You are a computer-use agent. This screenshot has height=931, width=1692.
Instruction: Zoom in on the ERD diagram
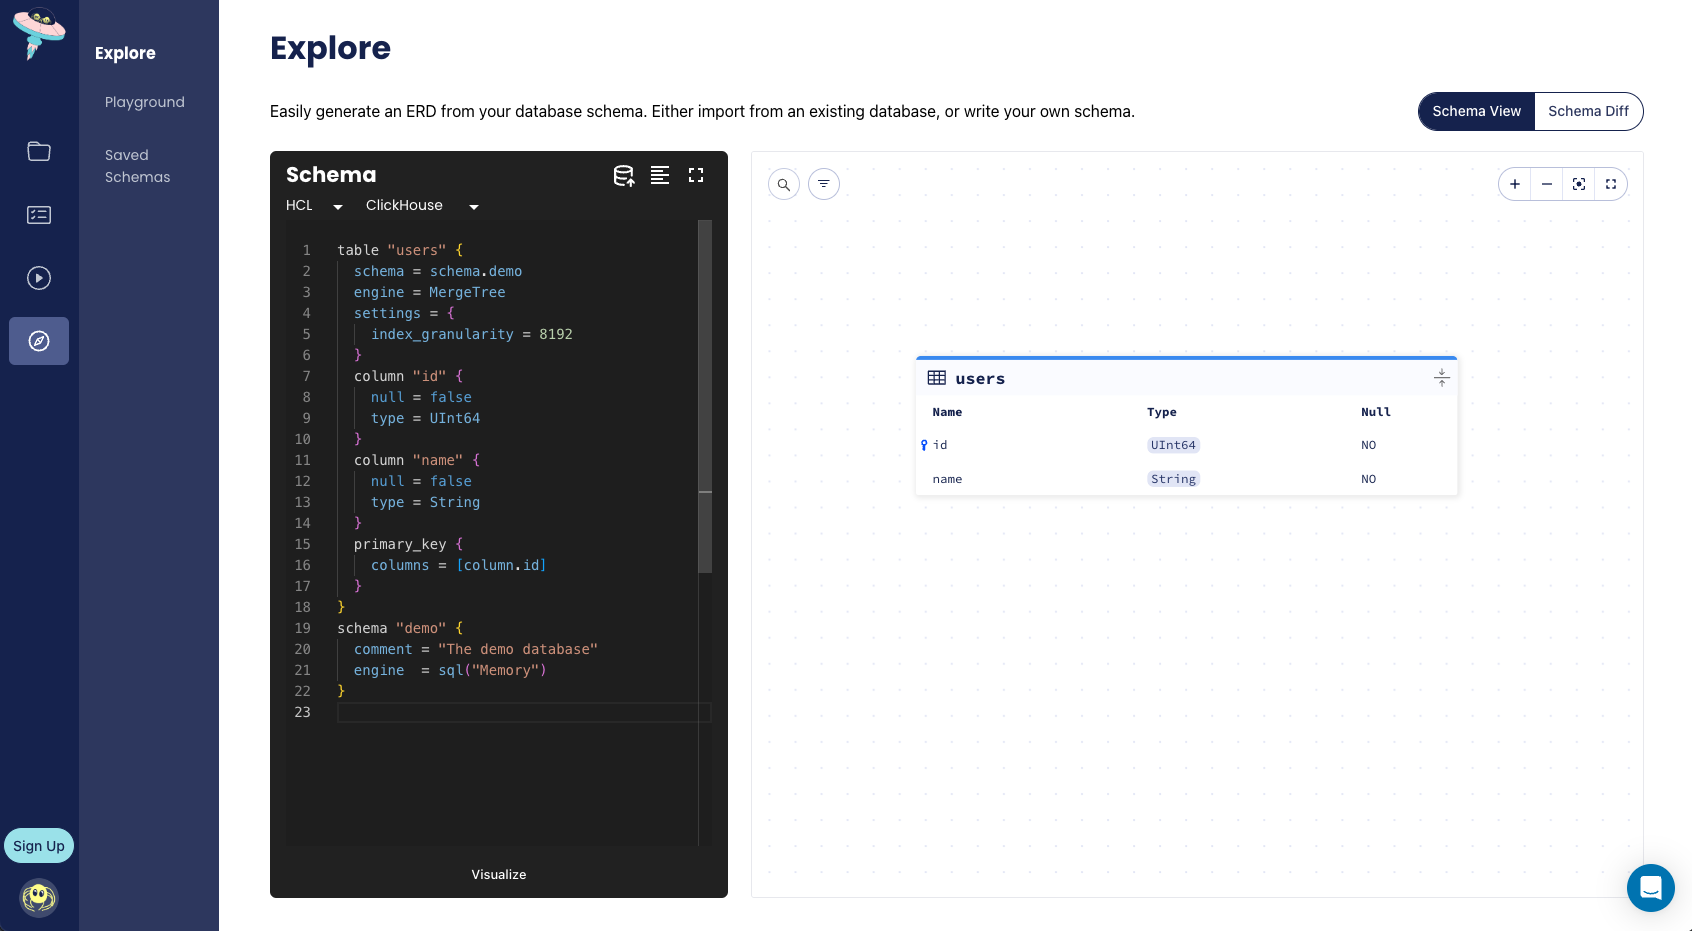coord(1515,184)
